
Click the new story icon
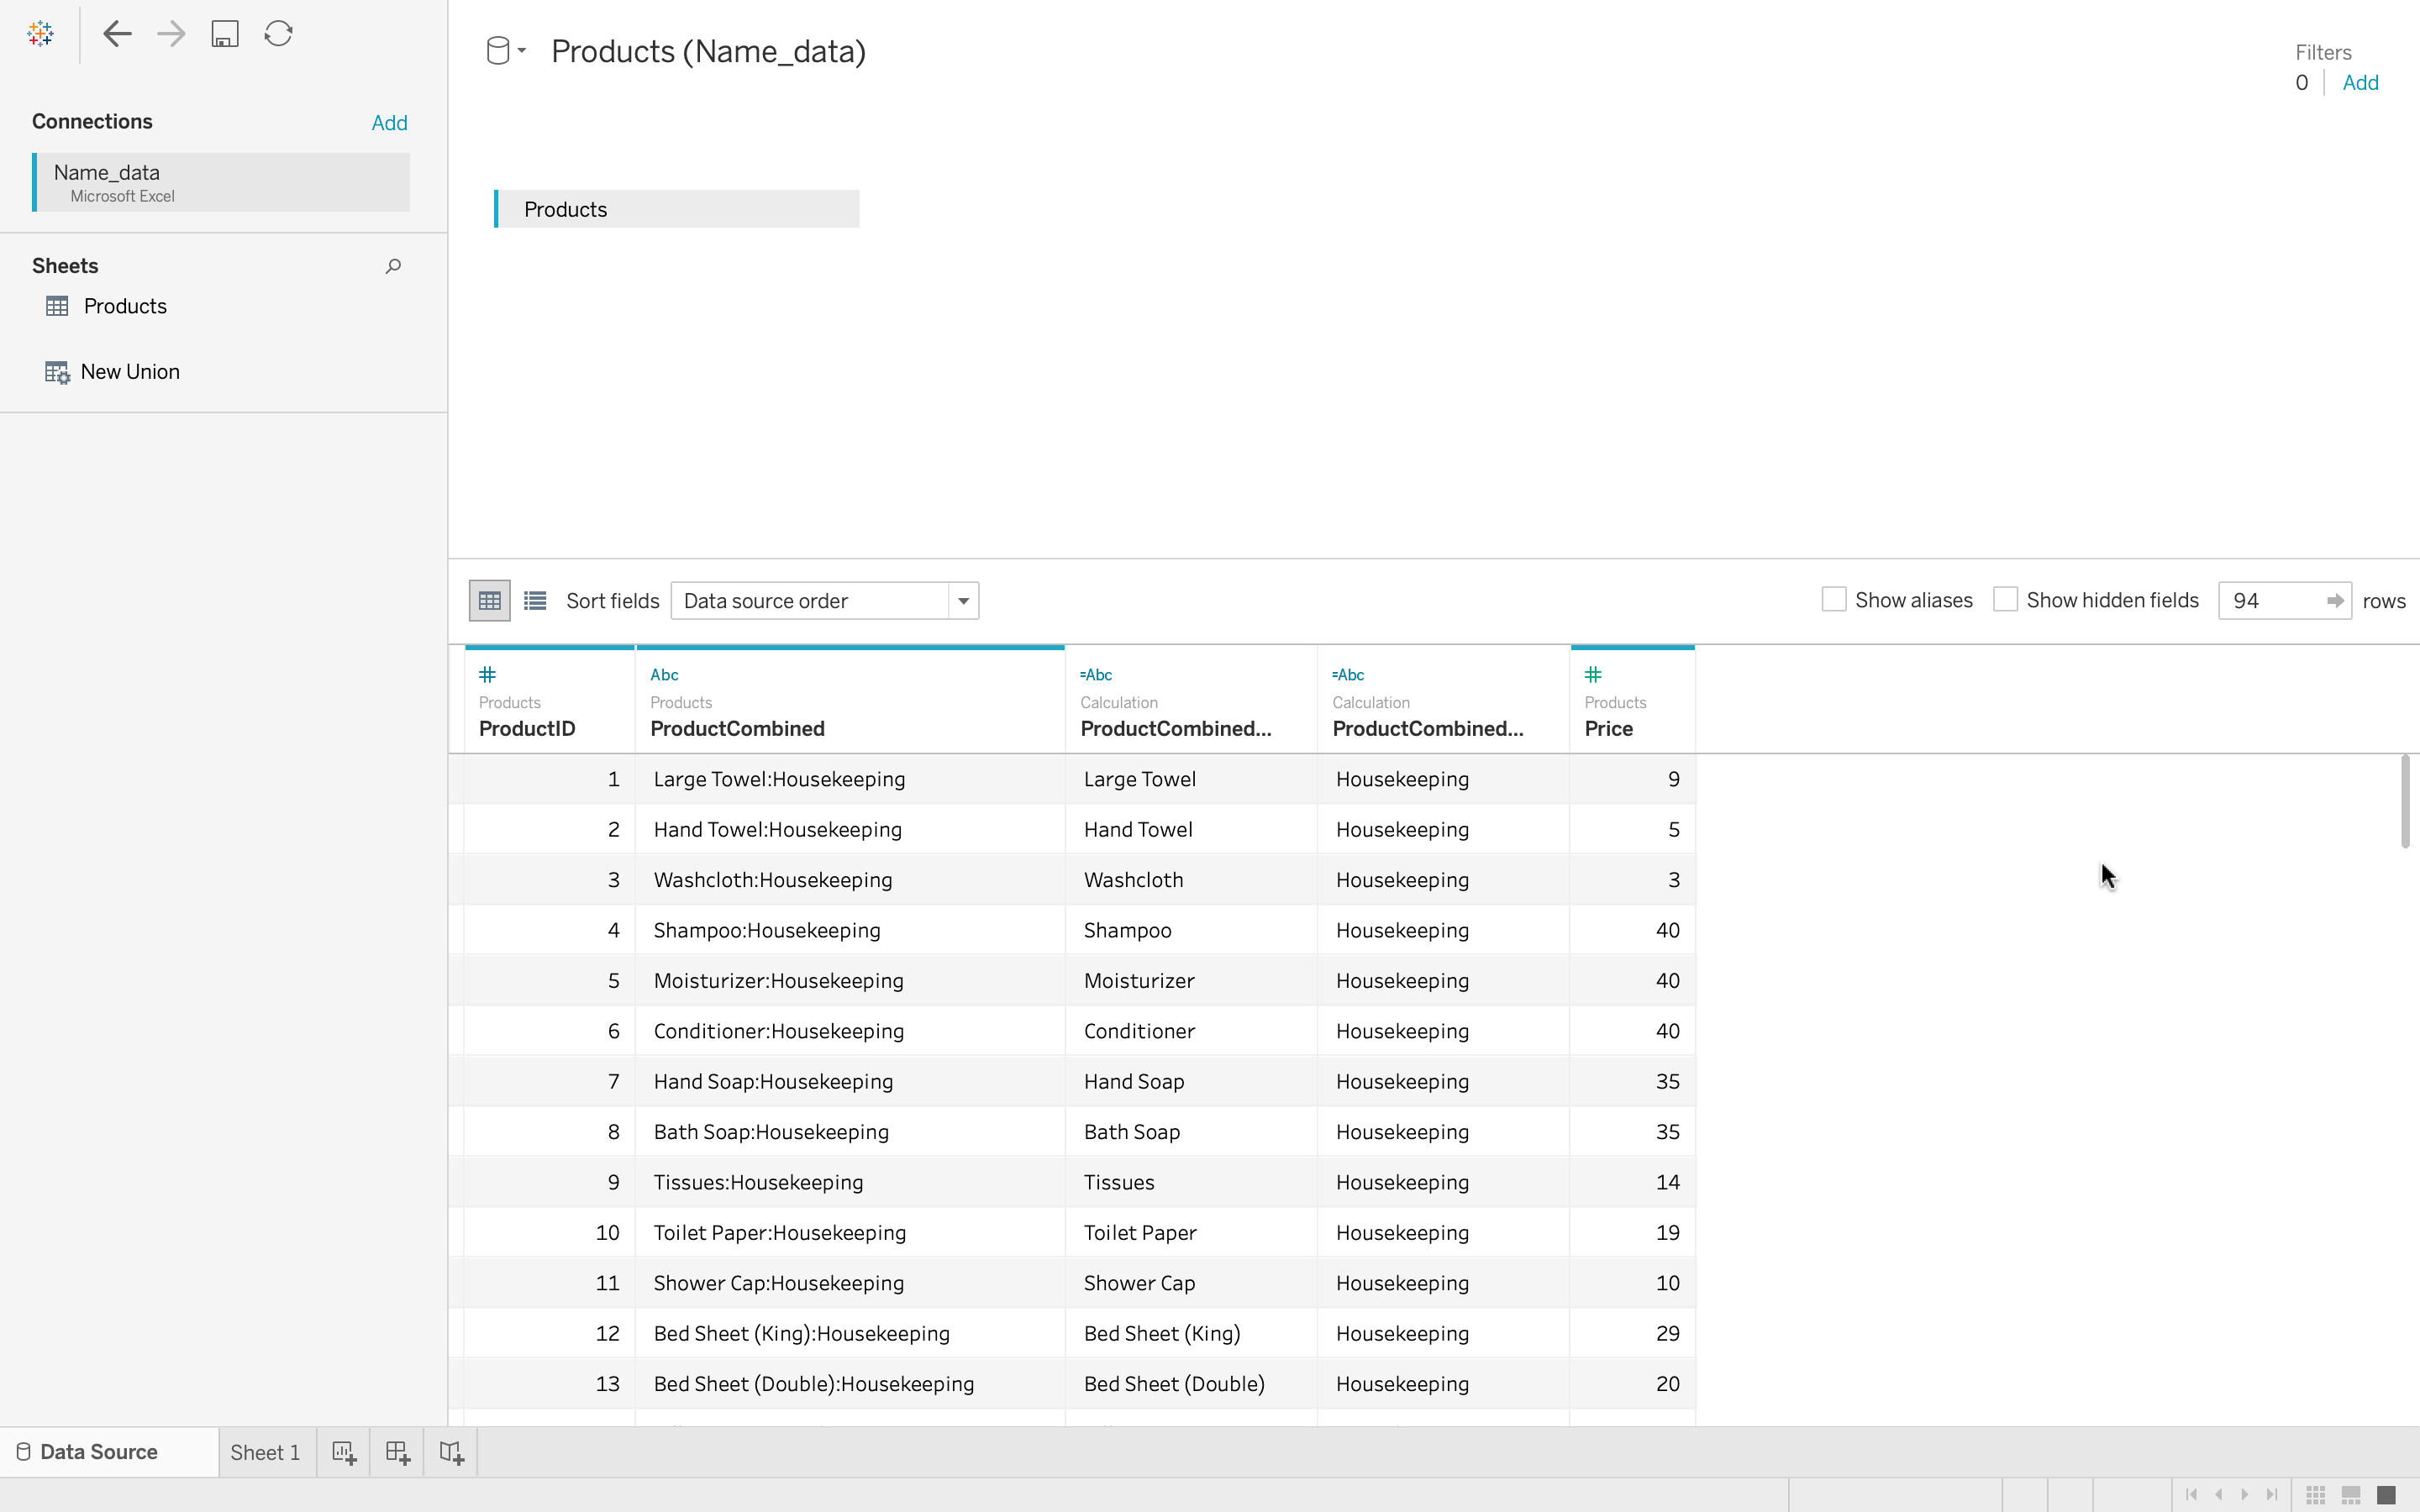(451, 1453)
